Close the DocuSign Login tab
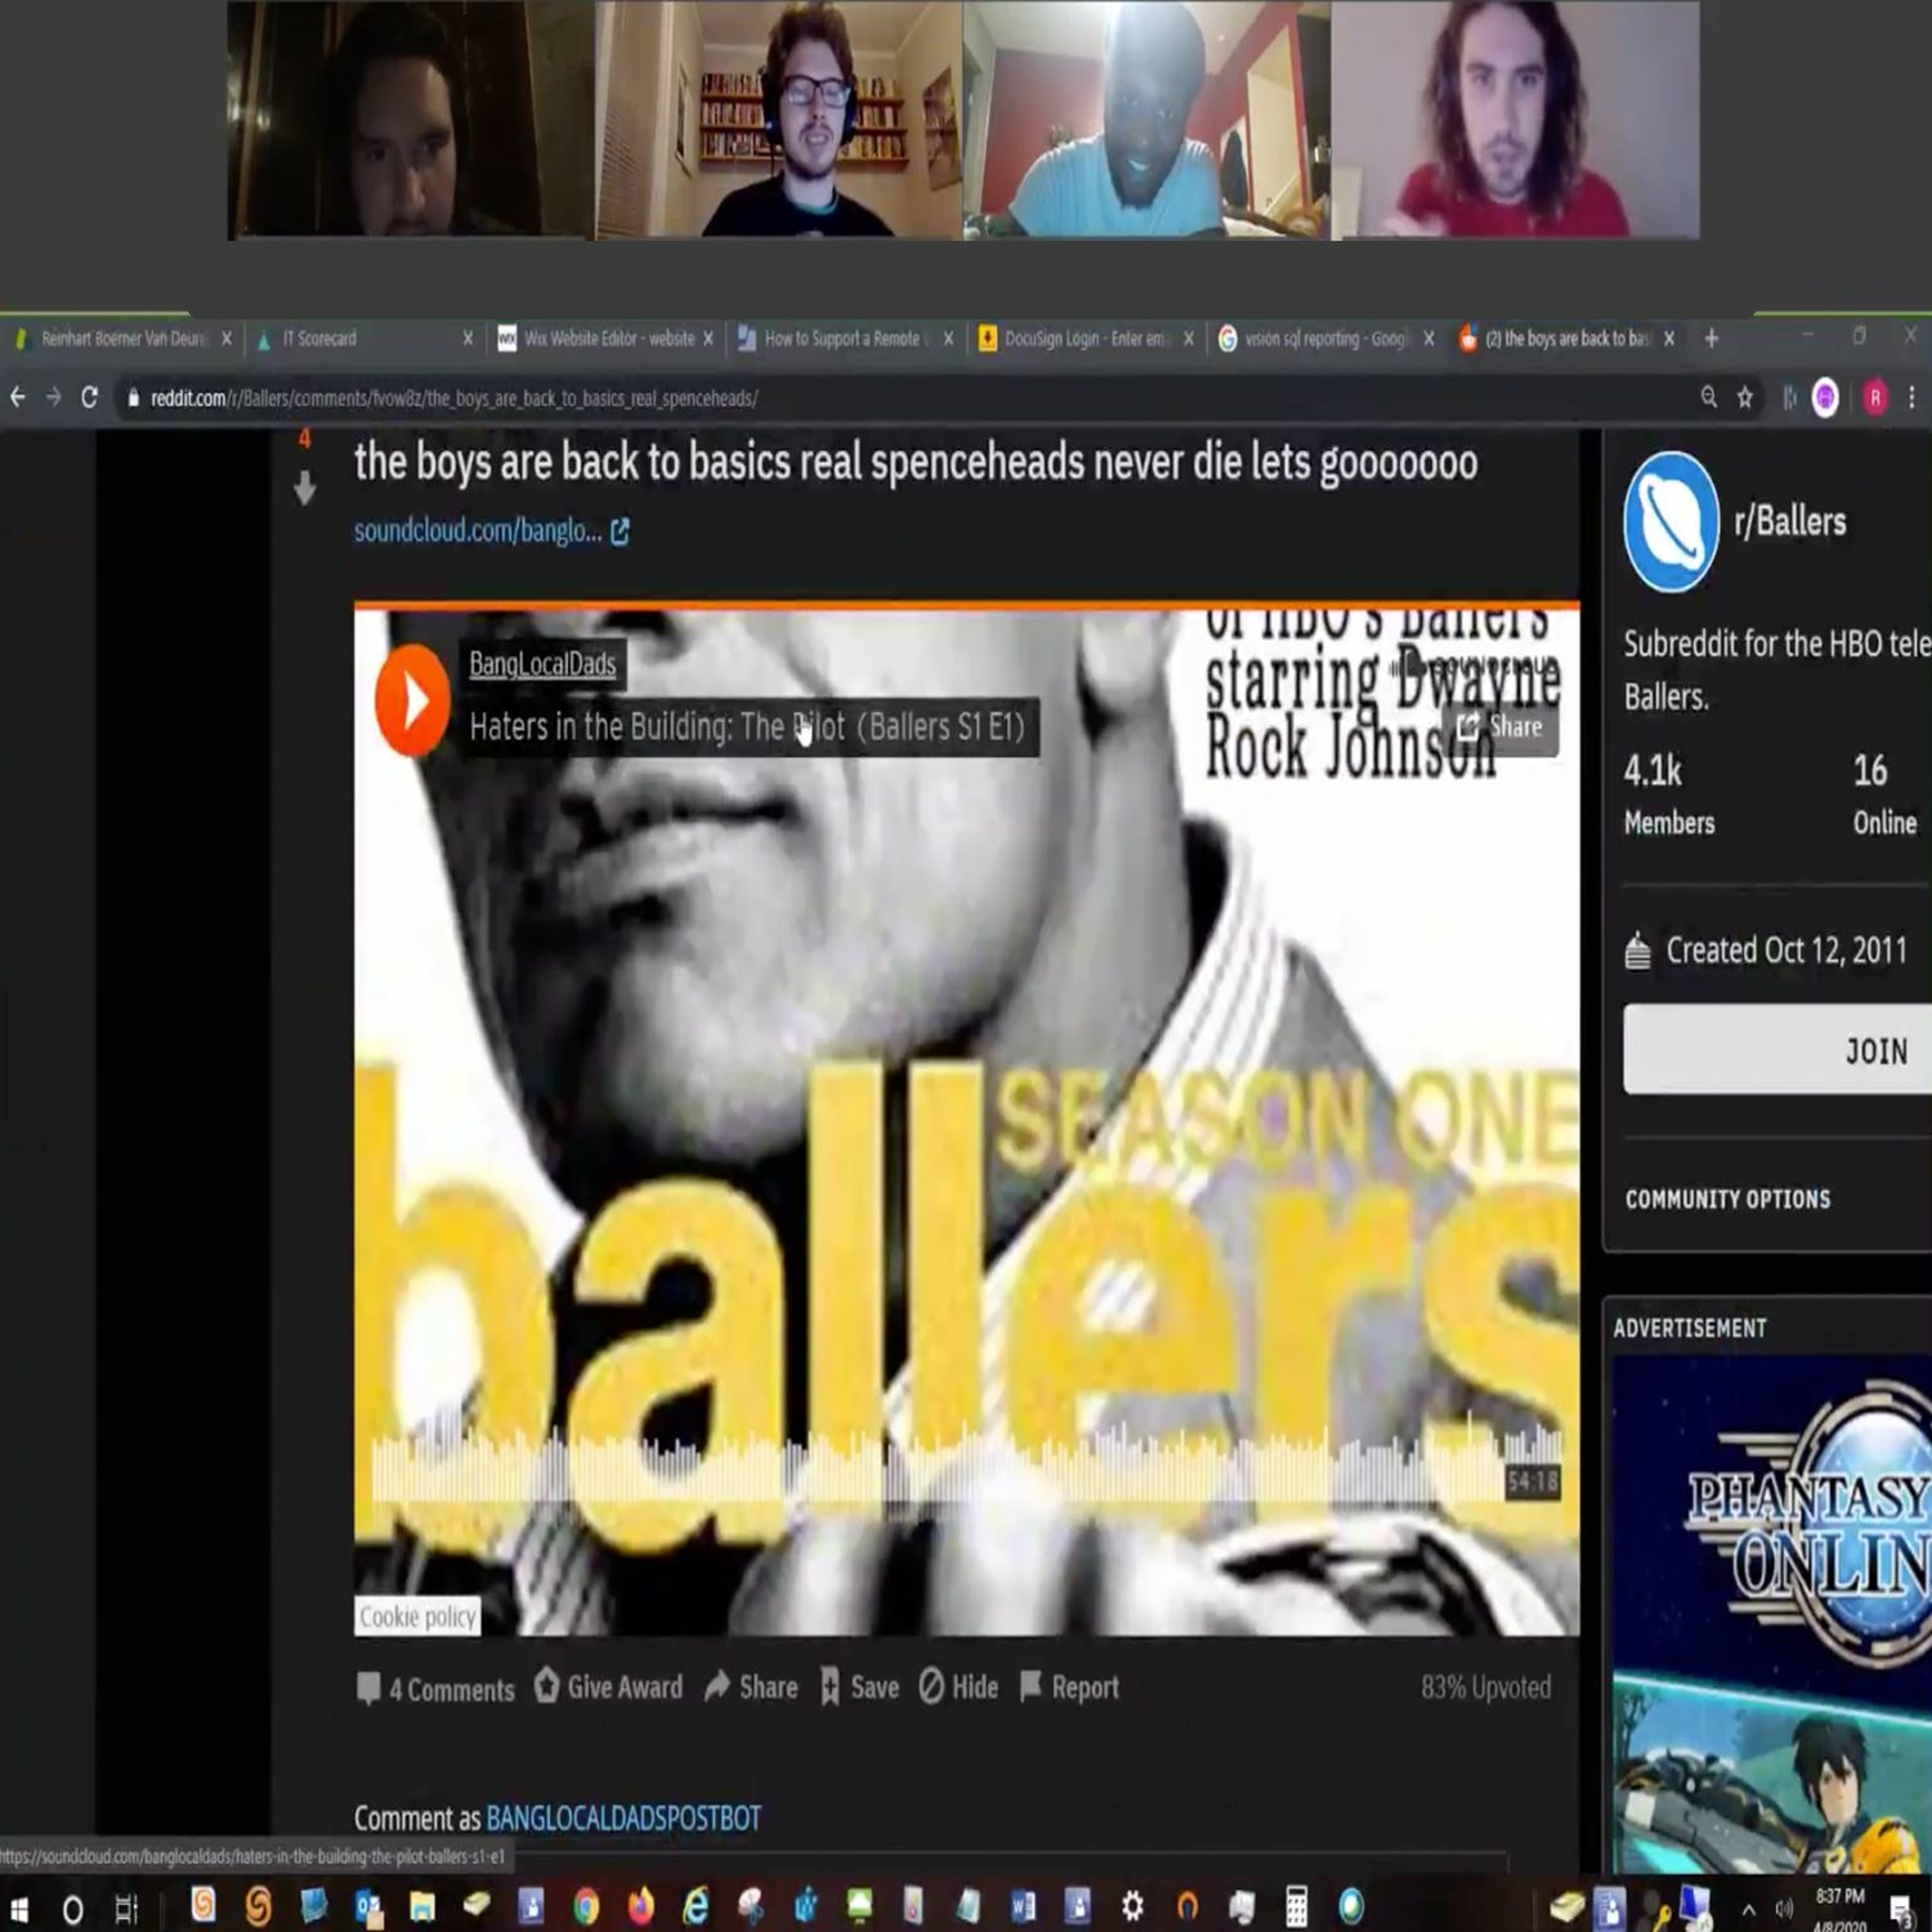 tap(1188, 339)
